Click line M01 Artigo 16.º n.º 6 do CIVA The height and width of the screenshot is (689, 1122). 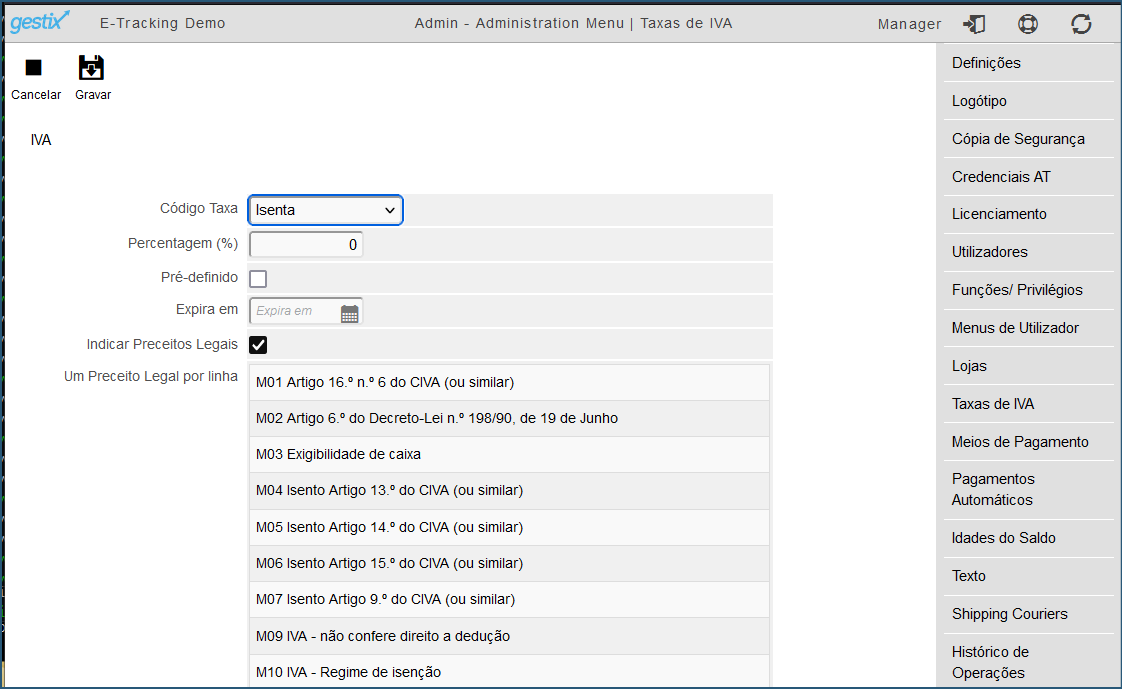[x=509, y=382]
